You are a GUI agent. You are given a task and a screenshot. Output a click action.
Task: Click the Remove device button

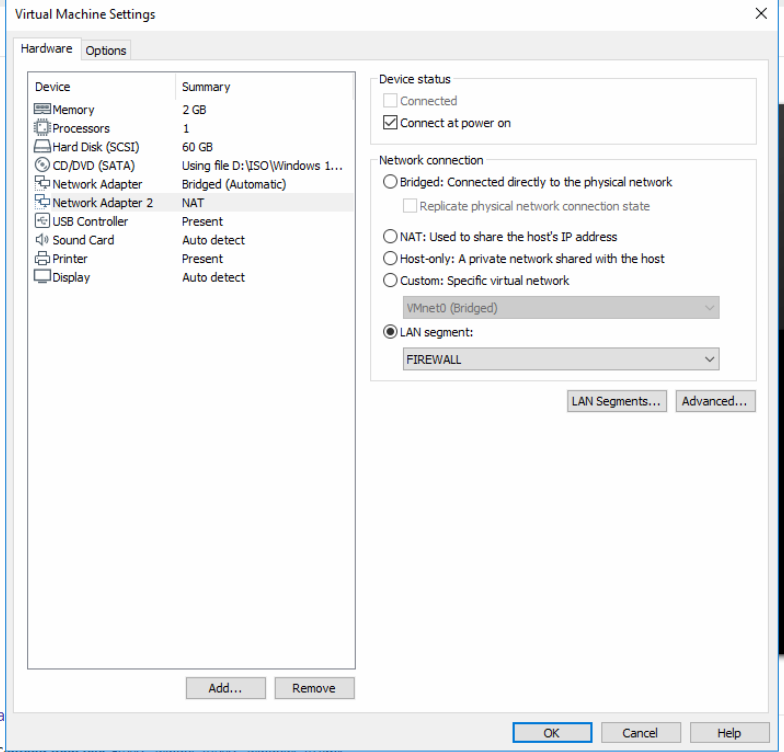click(314, 688)
